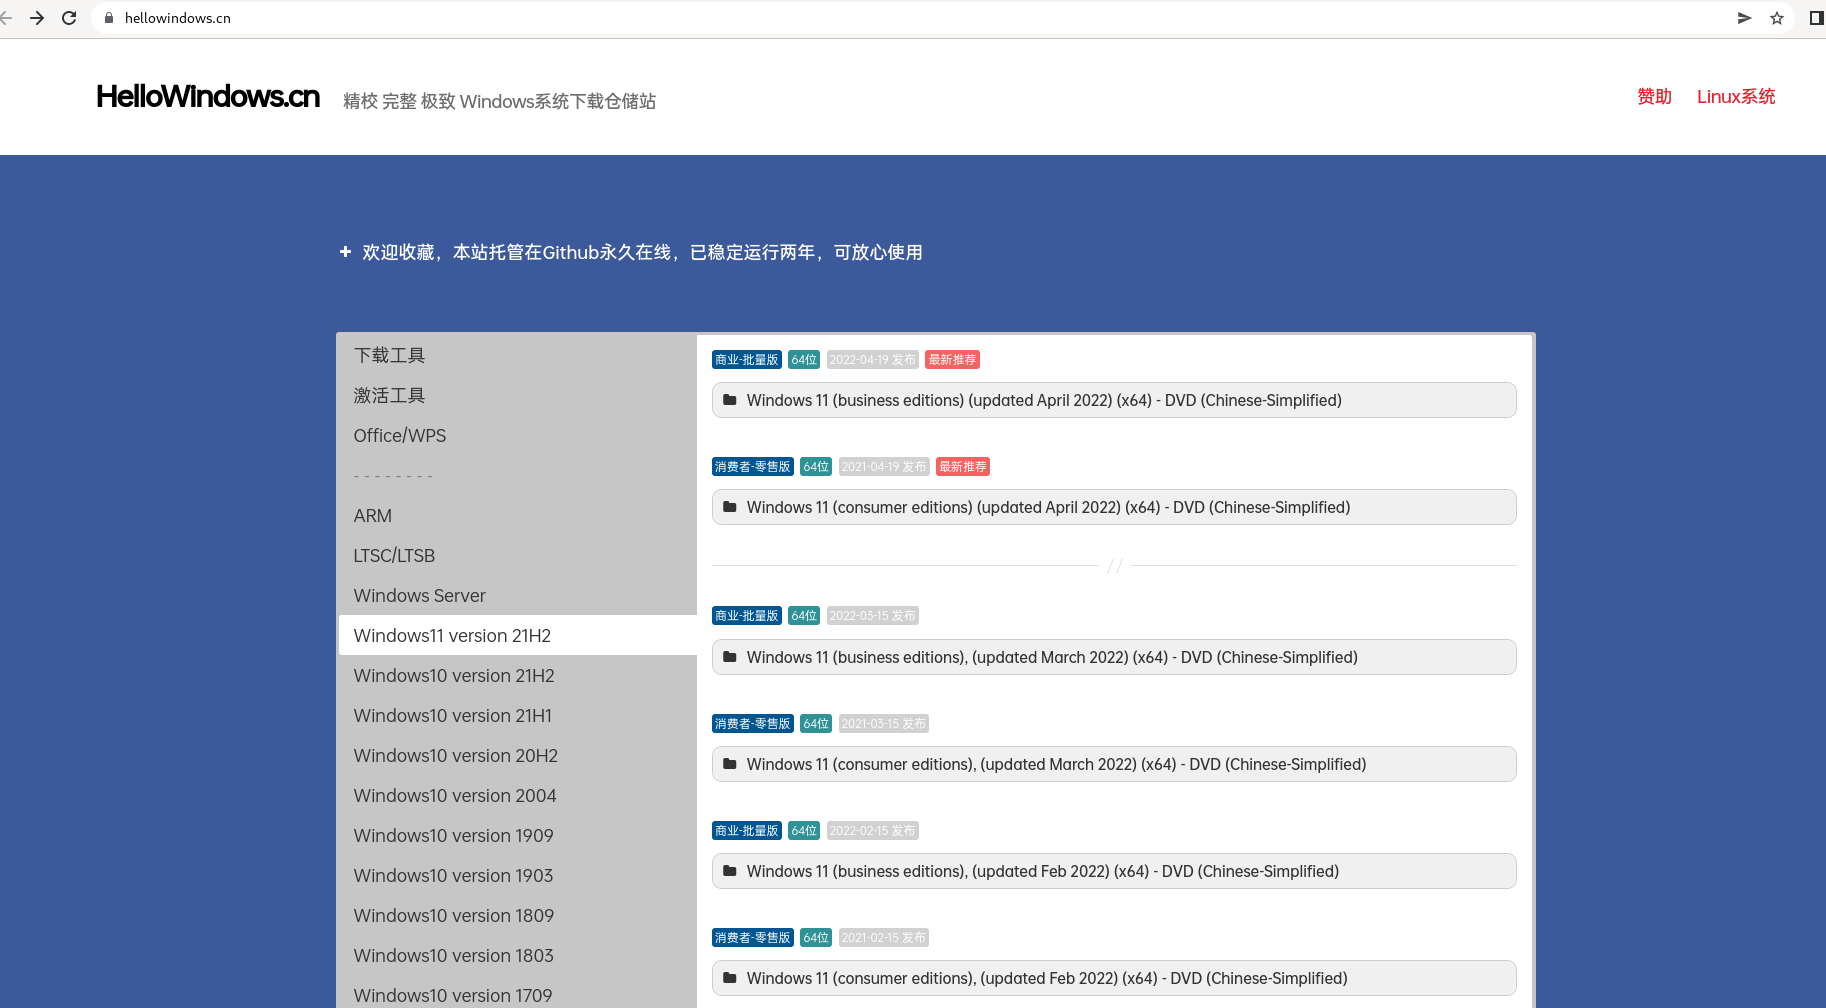
Task: Click folder icon of Windows 11 business March 2022
Action: click(x=730, y=657)
